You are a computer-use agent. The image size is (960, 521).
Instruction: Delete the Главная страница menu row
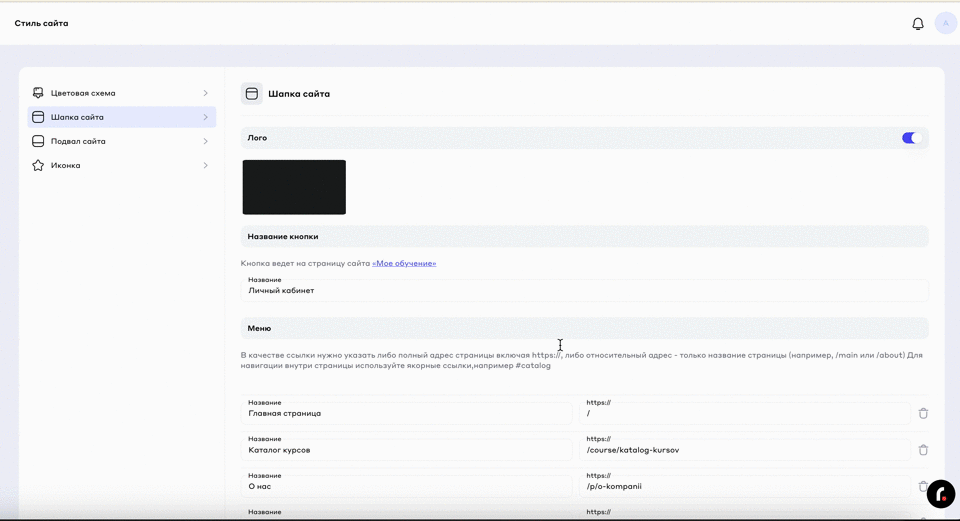tap(923, 413)
